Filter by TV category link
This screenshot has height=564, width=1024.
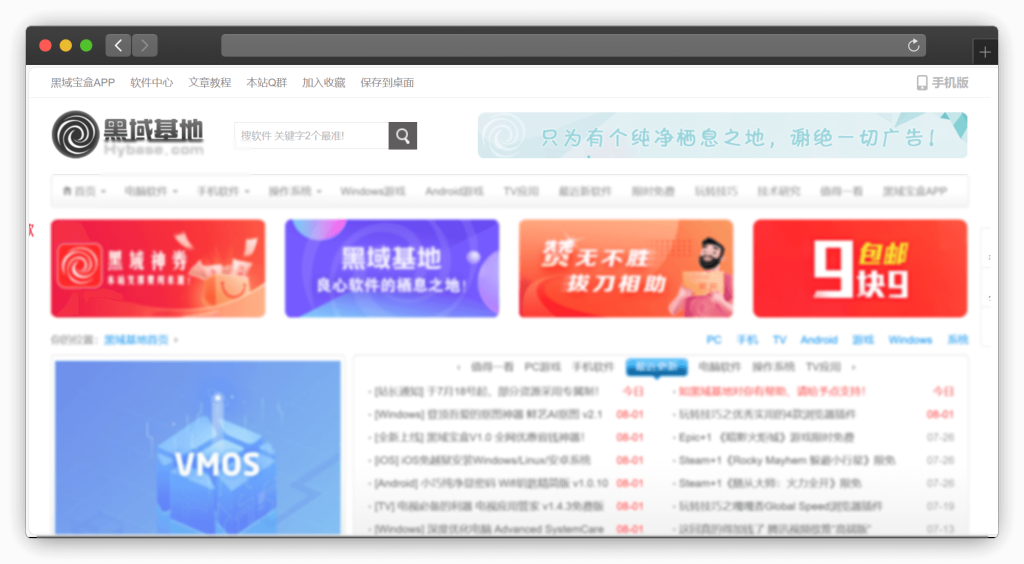click(x=779, y=339)
